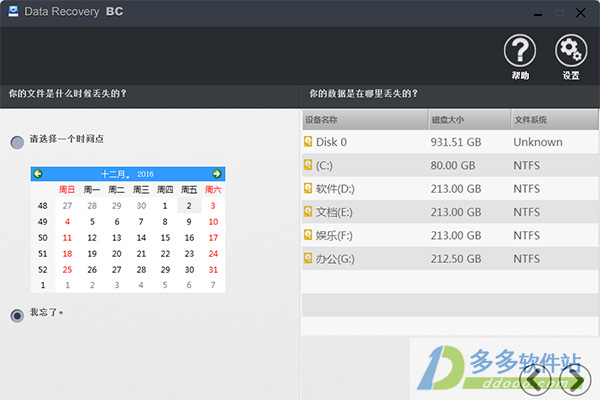
Task: Sort by 设备名称 column header
Action: [365, 120]
